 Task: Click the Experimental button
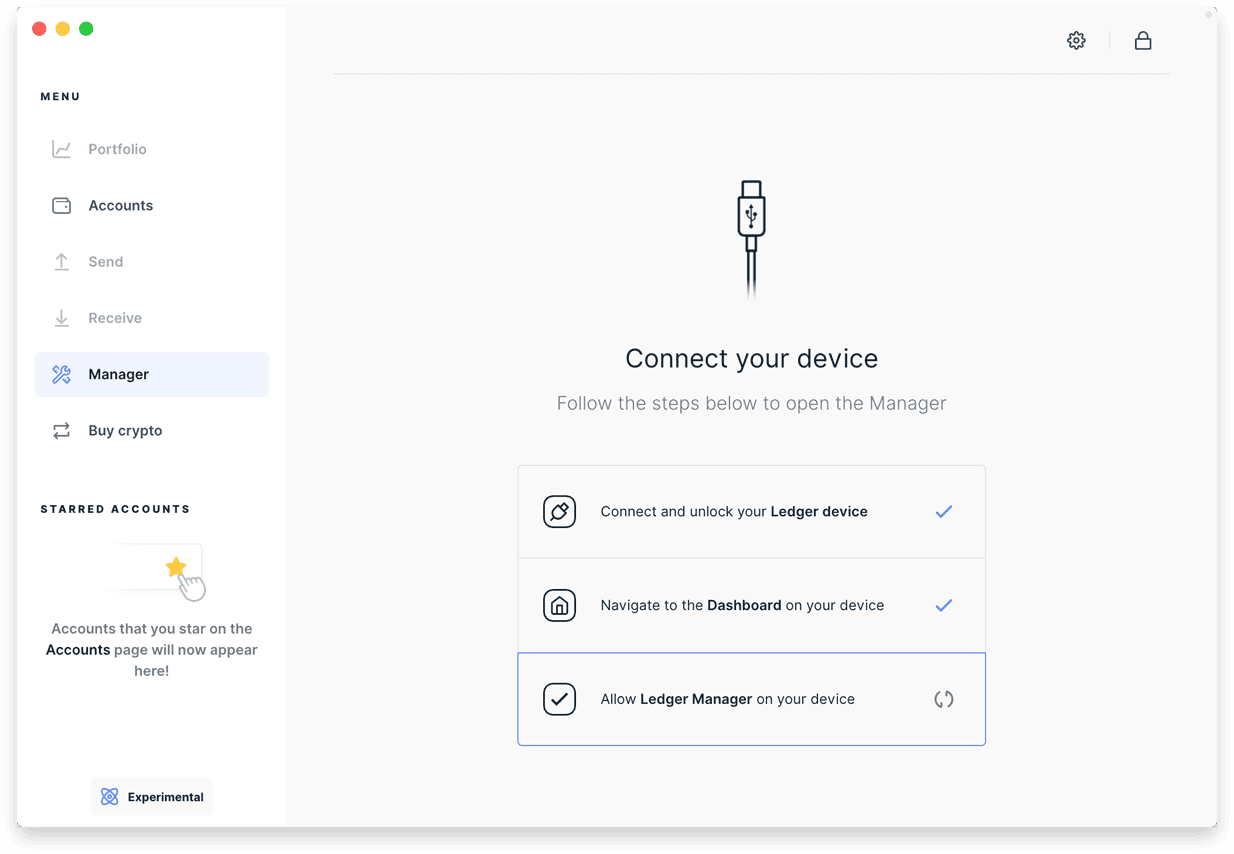(152, 797)
